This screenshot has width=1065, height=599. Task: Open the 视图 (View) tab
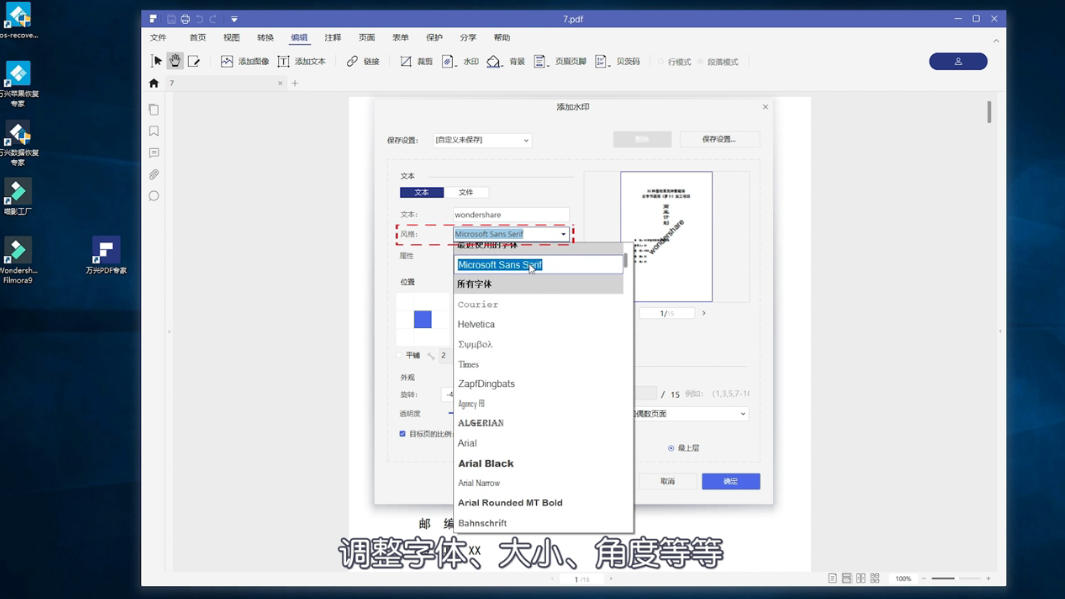point(232,37)
